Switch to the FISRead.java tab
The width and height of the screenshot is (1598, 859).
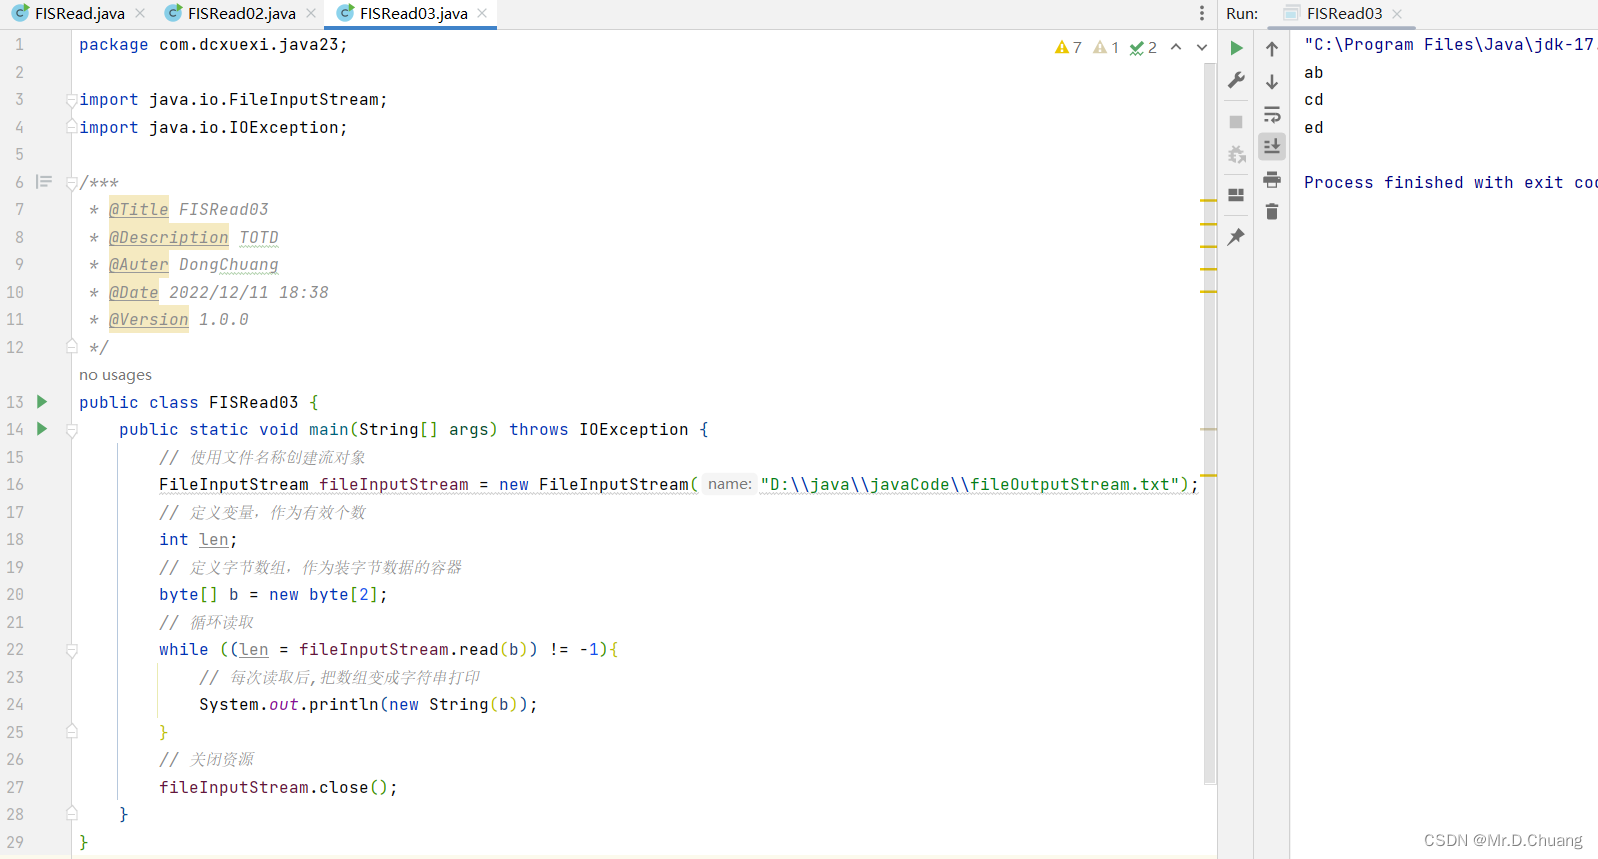pyautogui.click(x=80, y=13)
